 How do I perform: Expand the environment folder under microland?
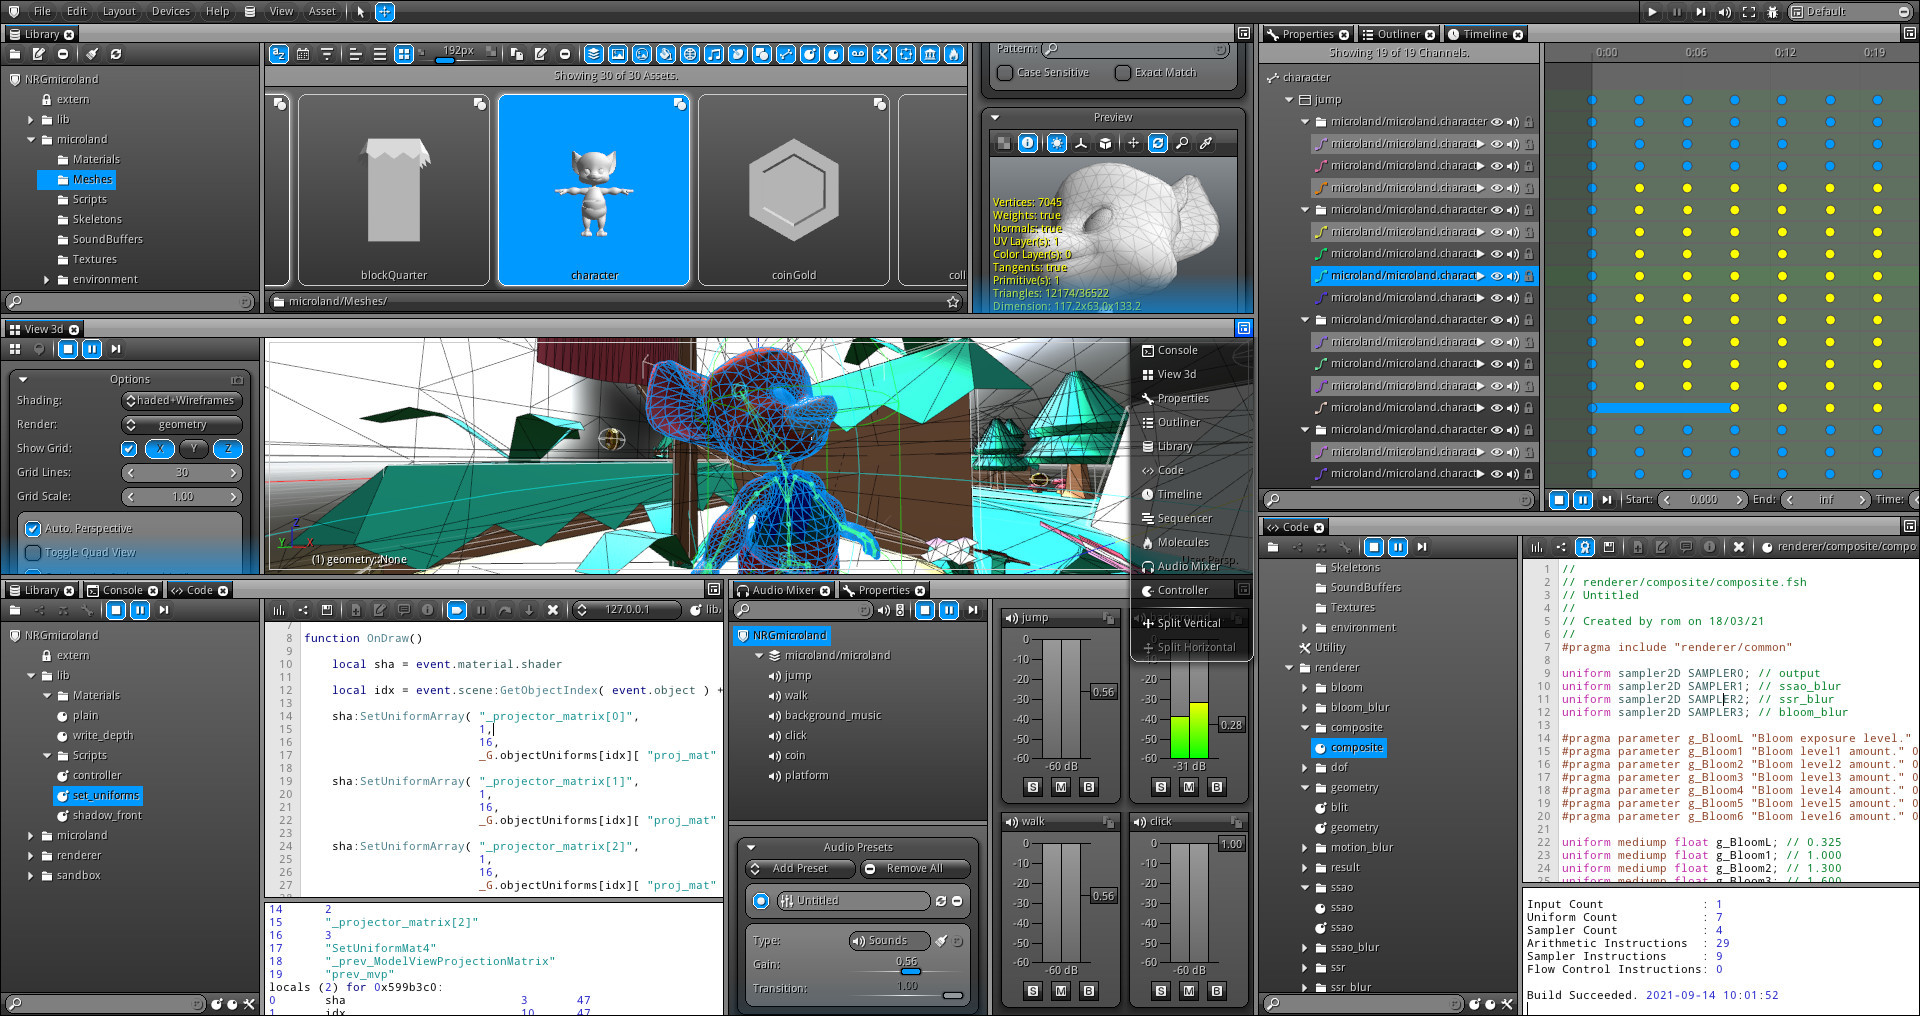coord(46,280)
